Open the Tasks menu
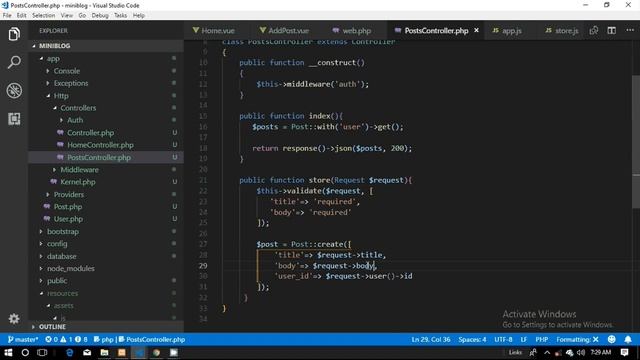 coord(120,15)
